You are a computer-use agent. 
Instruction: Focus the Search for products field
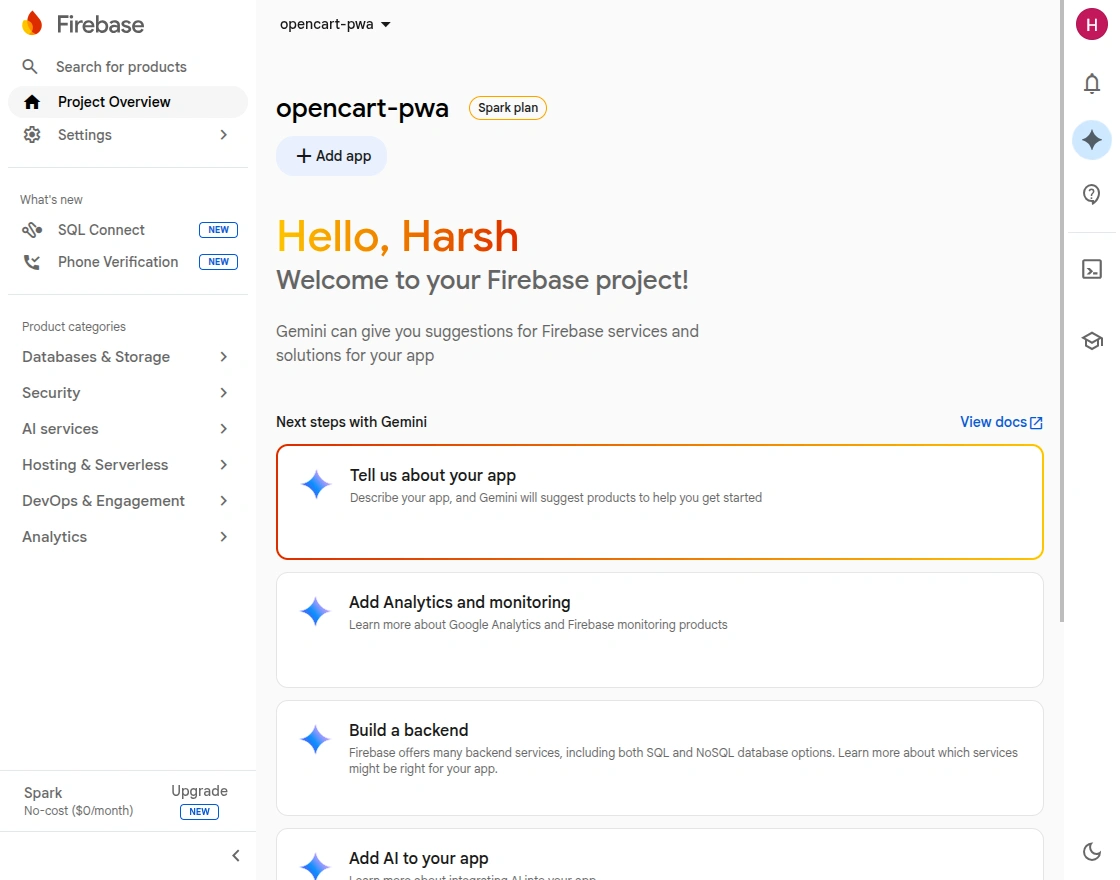click(x=127, y=66)
